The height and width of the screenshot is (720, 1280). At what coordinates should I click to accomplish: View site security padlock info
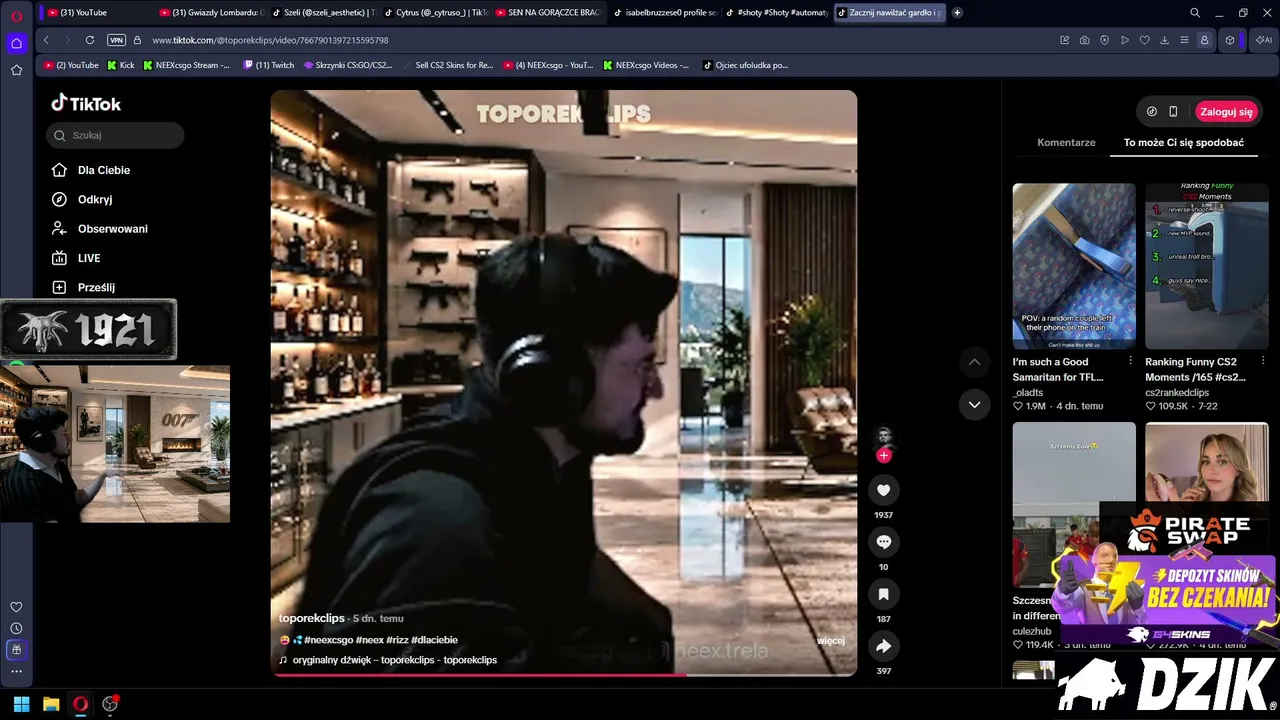pos(137,40)
